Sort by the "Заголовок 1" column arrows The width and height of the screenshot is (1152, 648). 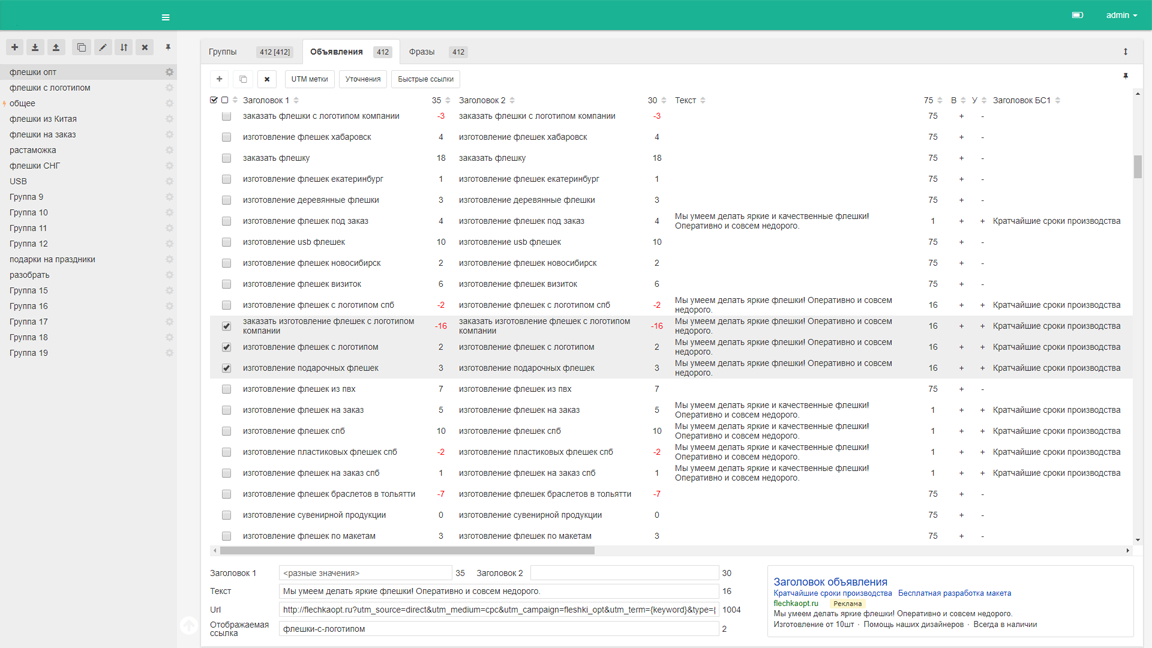pyautogui.click(x=296, y=100)
